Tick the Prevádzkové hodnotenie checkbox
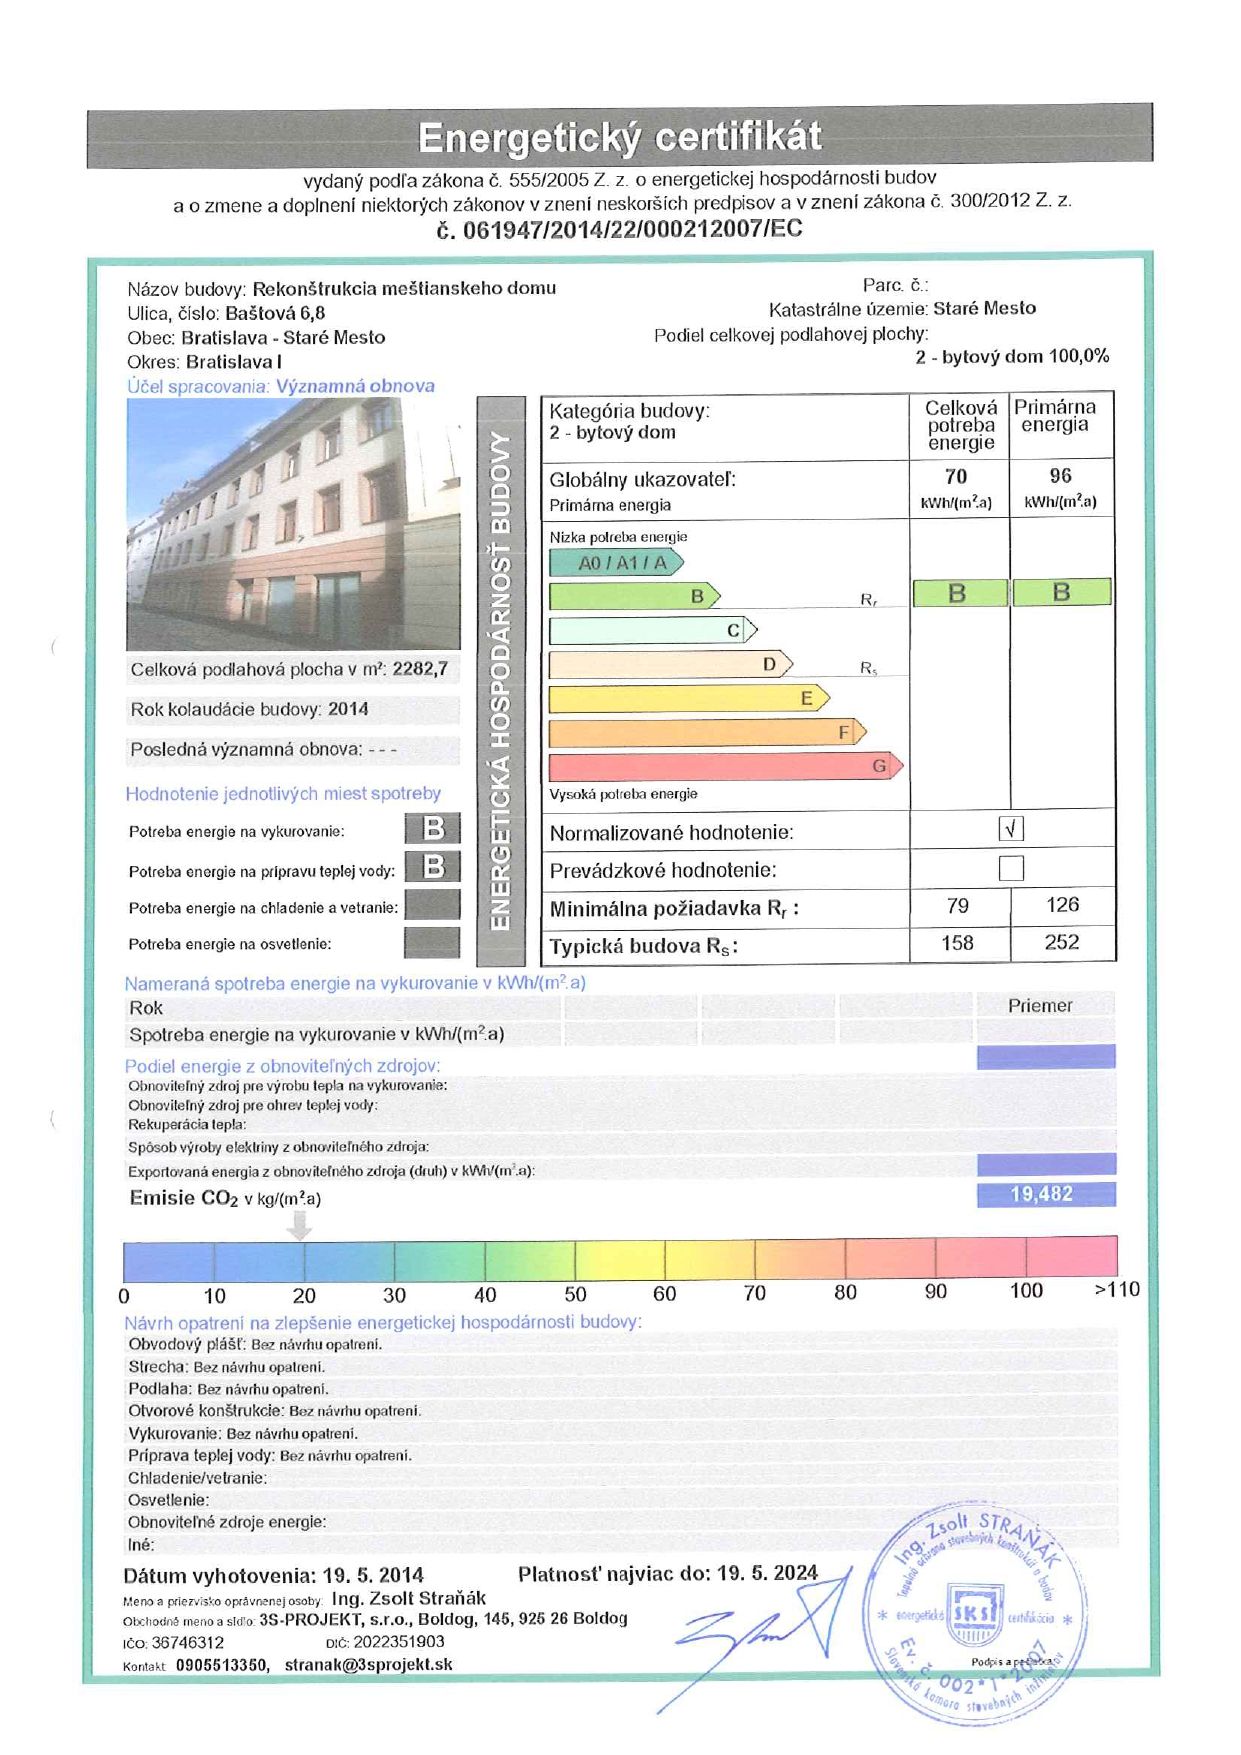 [1011, 868]
